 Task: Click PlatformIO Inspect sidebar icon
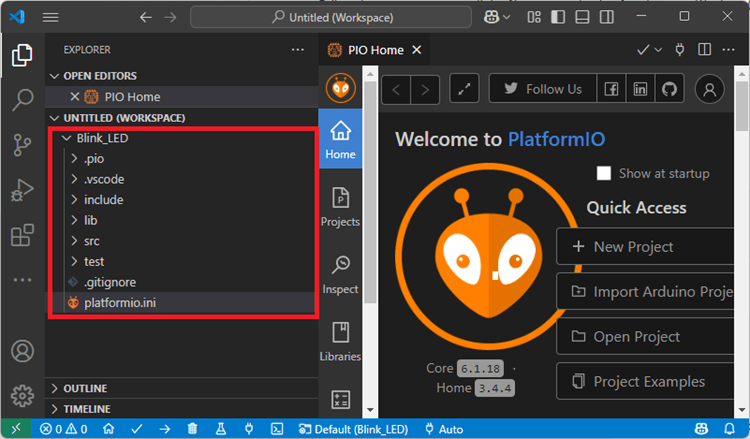click(340, 274)
